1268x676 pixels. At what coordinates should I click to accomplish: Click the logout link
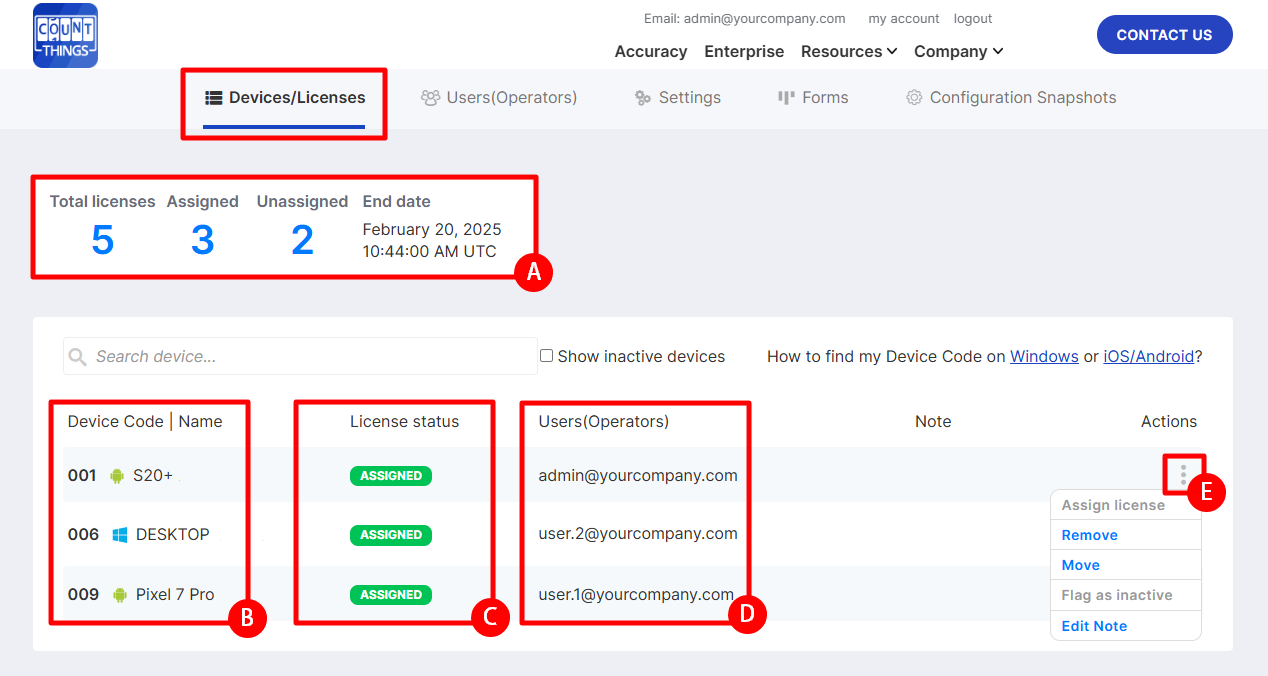[x=972, y=19]
